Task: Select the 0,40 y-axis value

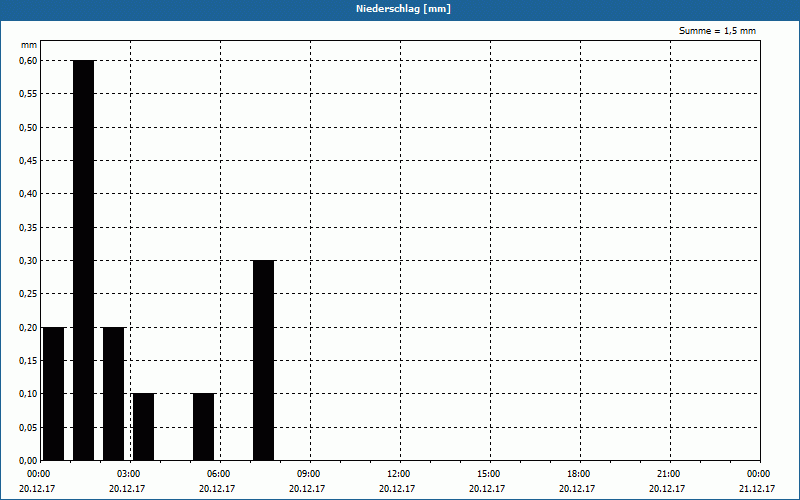Action: (28, 194)
